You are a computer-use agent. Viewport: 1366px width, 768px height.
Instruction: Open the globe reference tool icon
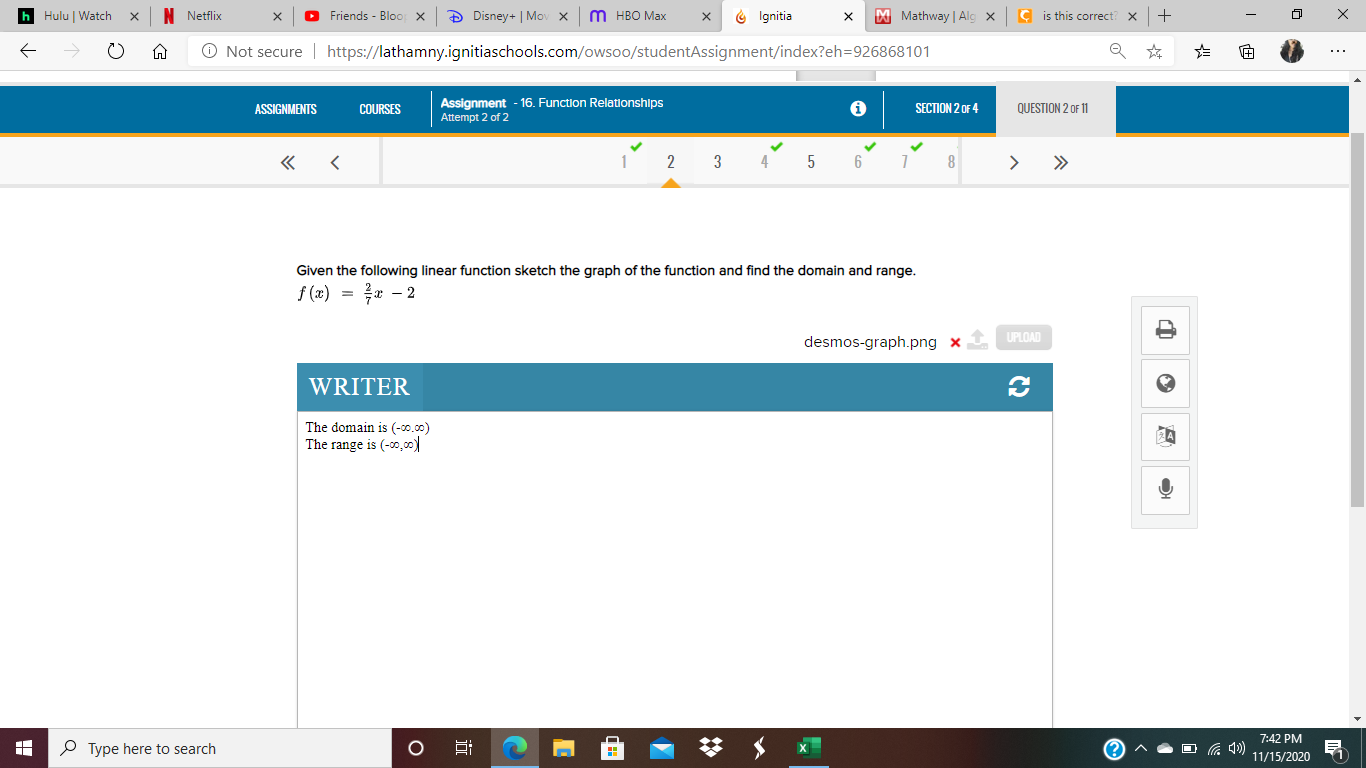tap(1165, 384)
